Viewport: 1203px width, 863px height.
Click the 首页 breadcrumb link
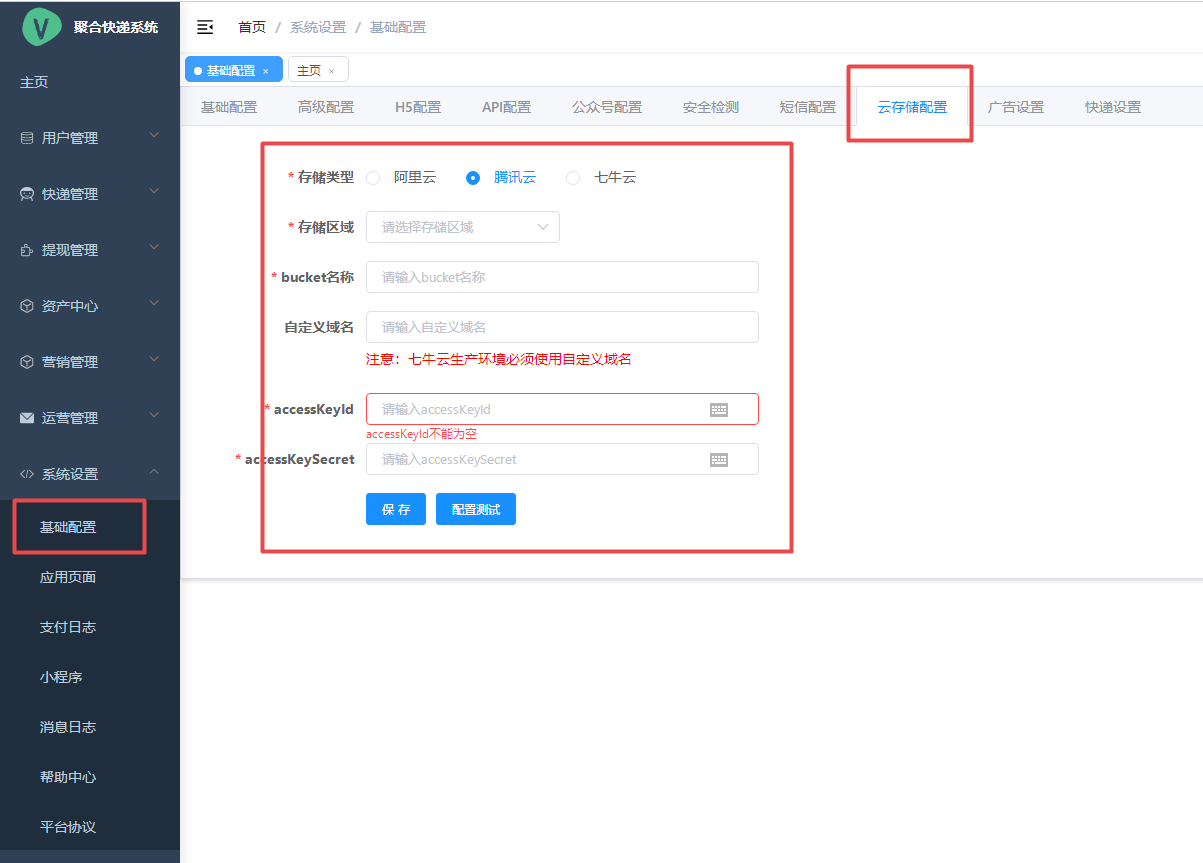(x=252, y=27)
